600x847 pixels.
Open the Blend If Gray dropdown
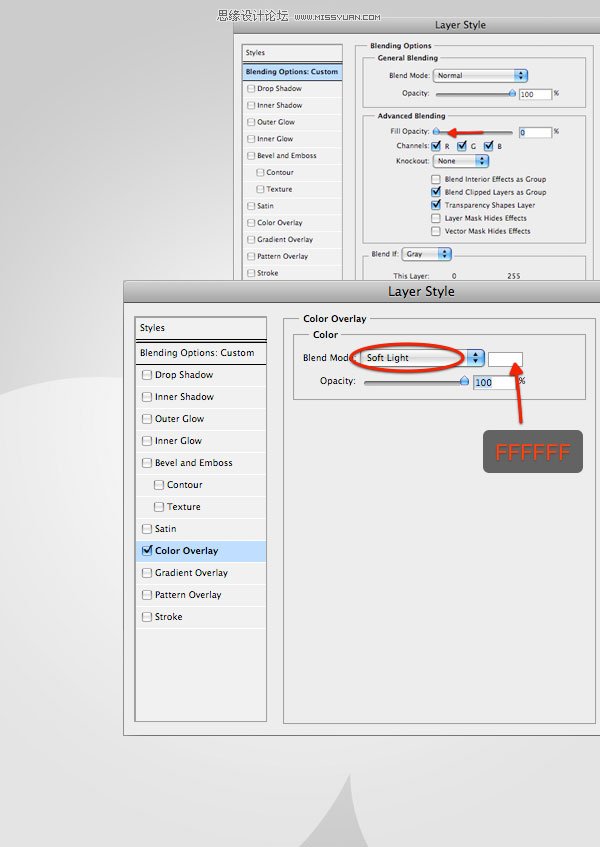point(427,254)
